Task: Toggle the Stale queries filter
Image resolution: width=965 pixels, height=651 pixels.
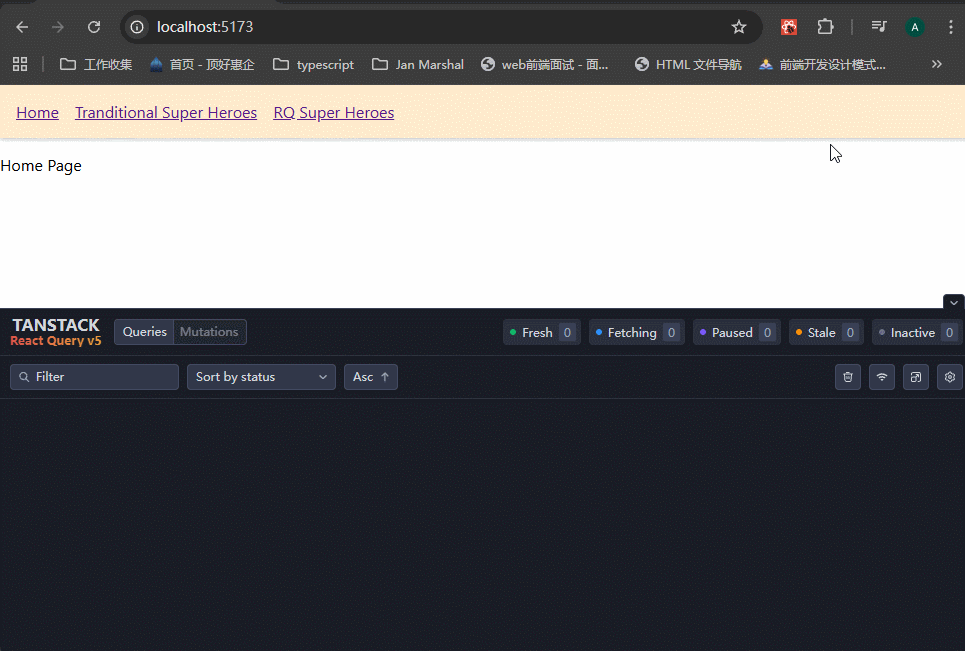Action: 825,333
